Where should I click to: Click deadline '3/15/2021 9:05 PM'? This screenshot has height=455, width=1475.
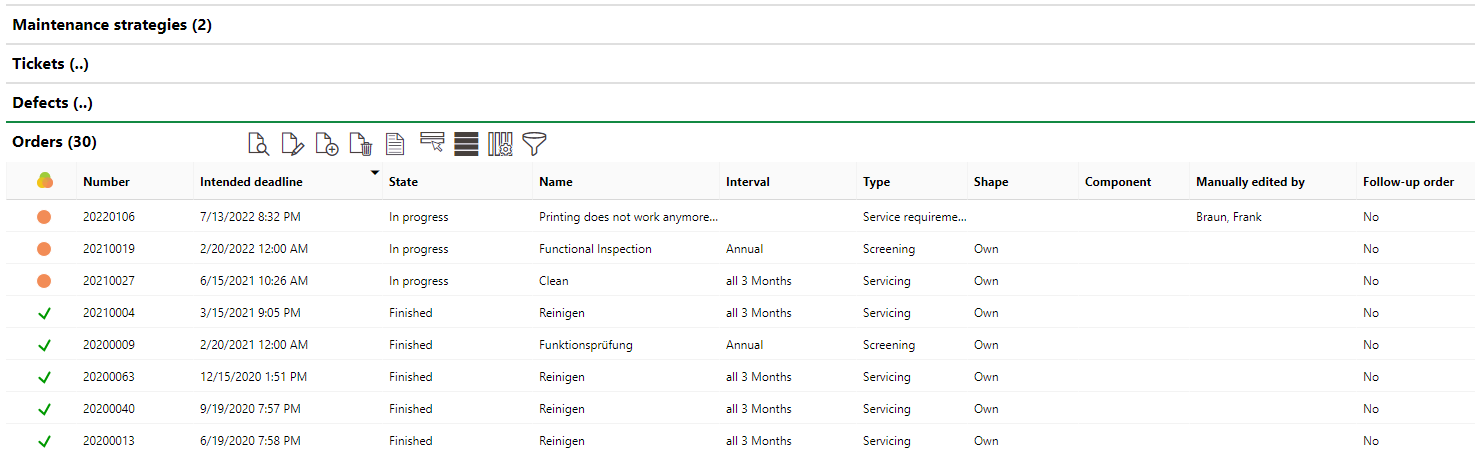(x=250, y=313)
